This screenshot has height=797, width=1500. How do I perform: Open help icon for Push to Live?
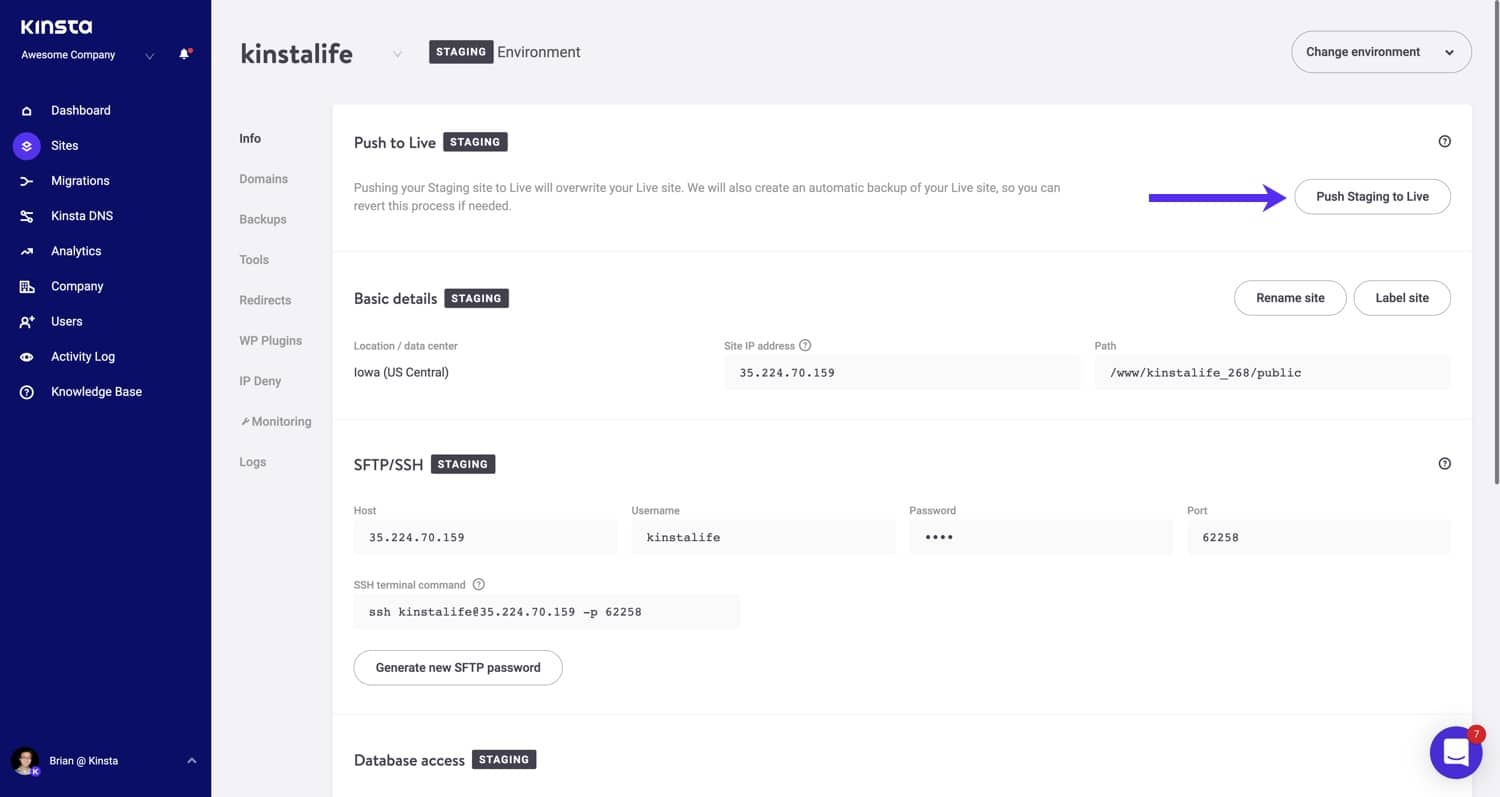click(1444, 142)
